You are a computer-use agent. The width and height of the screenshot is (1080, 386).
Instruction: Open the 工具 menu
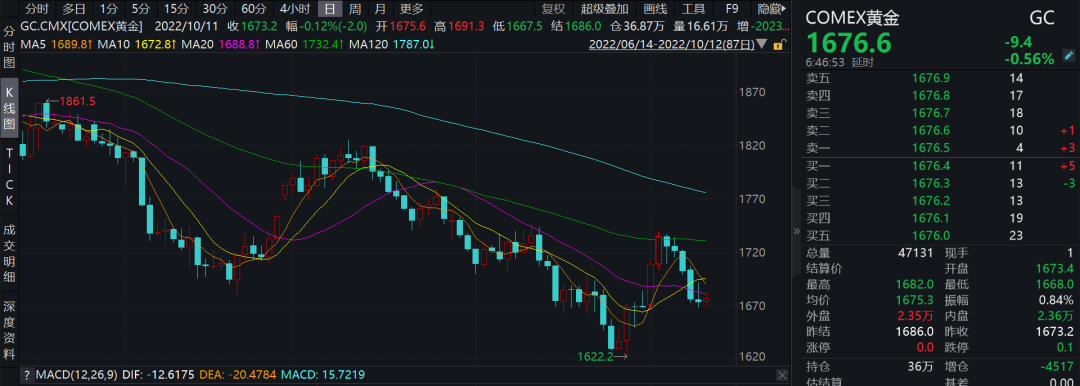(694, 9)
